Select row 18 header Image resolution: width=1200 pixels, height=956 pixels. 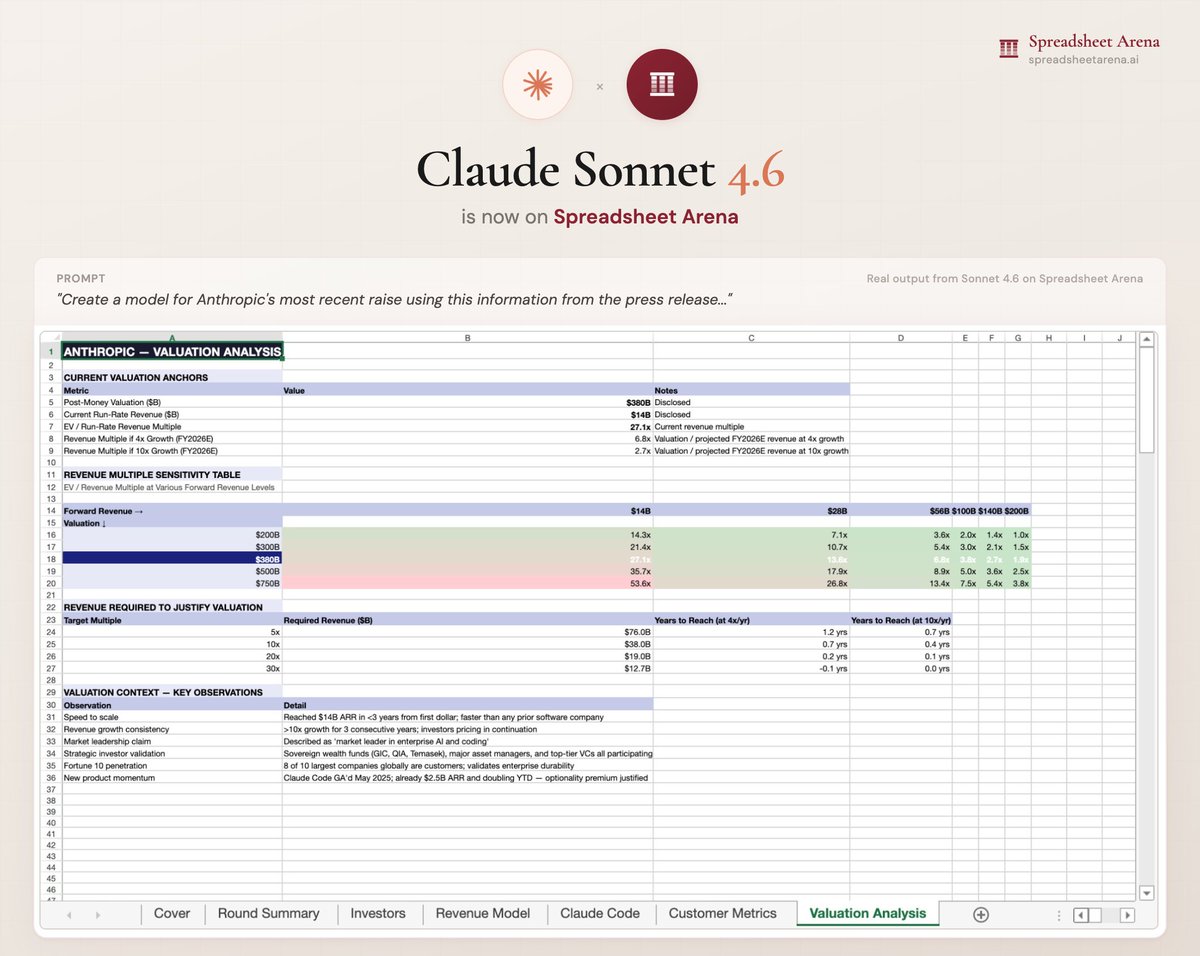(x=50, y=559)
